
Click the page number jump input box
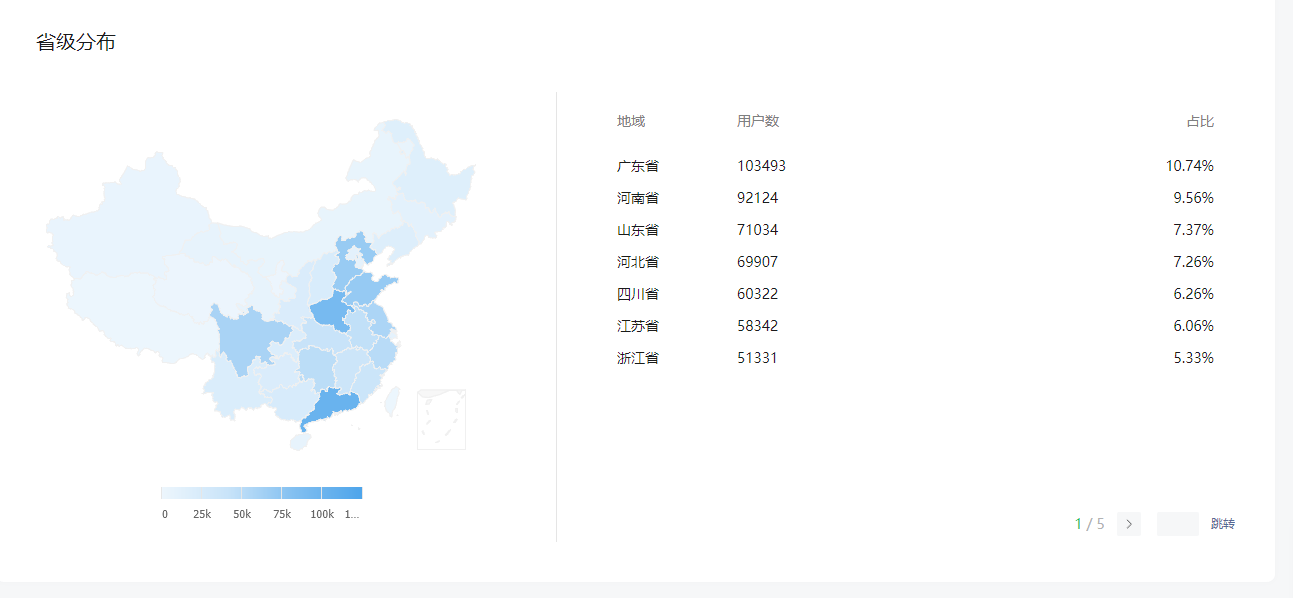(1177, 524)
